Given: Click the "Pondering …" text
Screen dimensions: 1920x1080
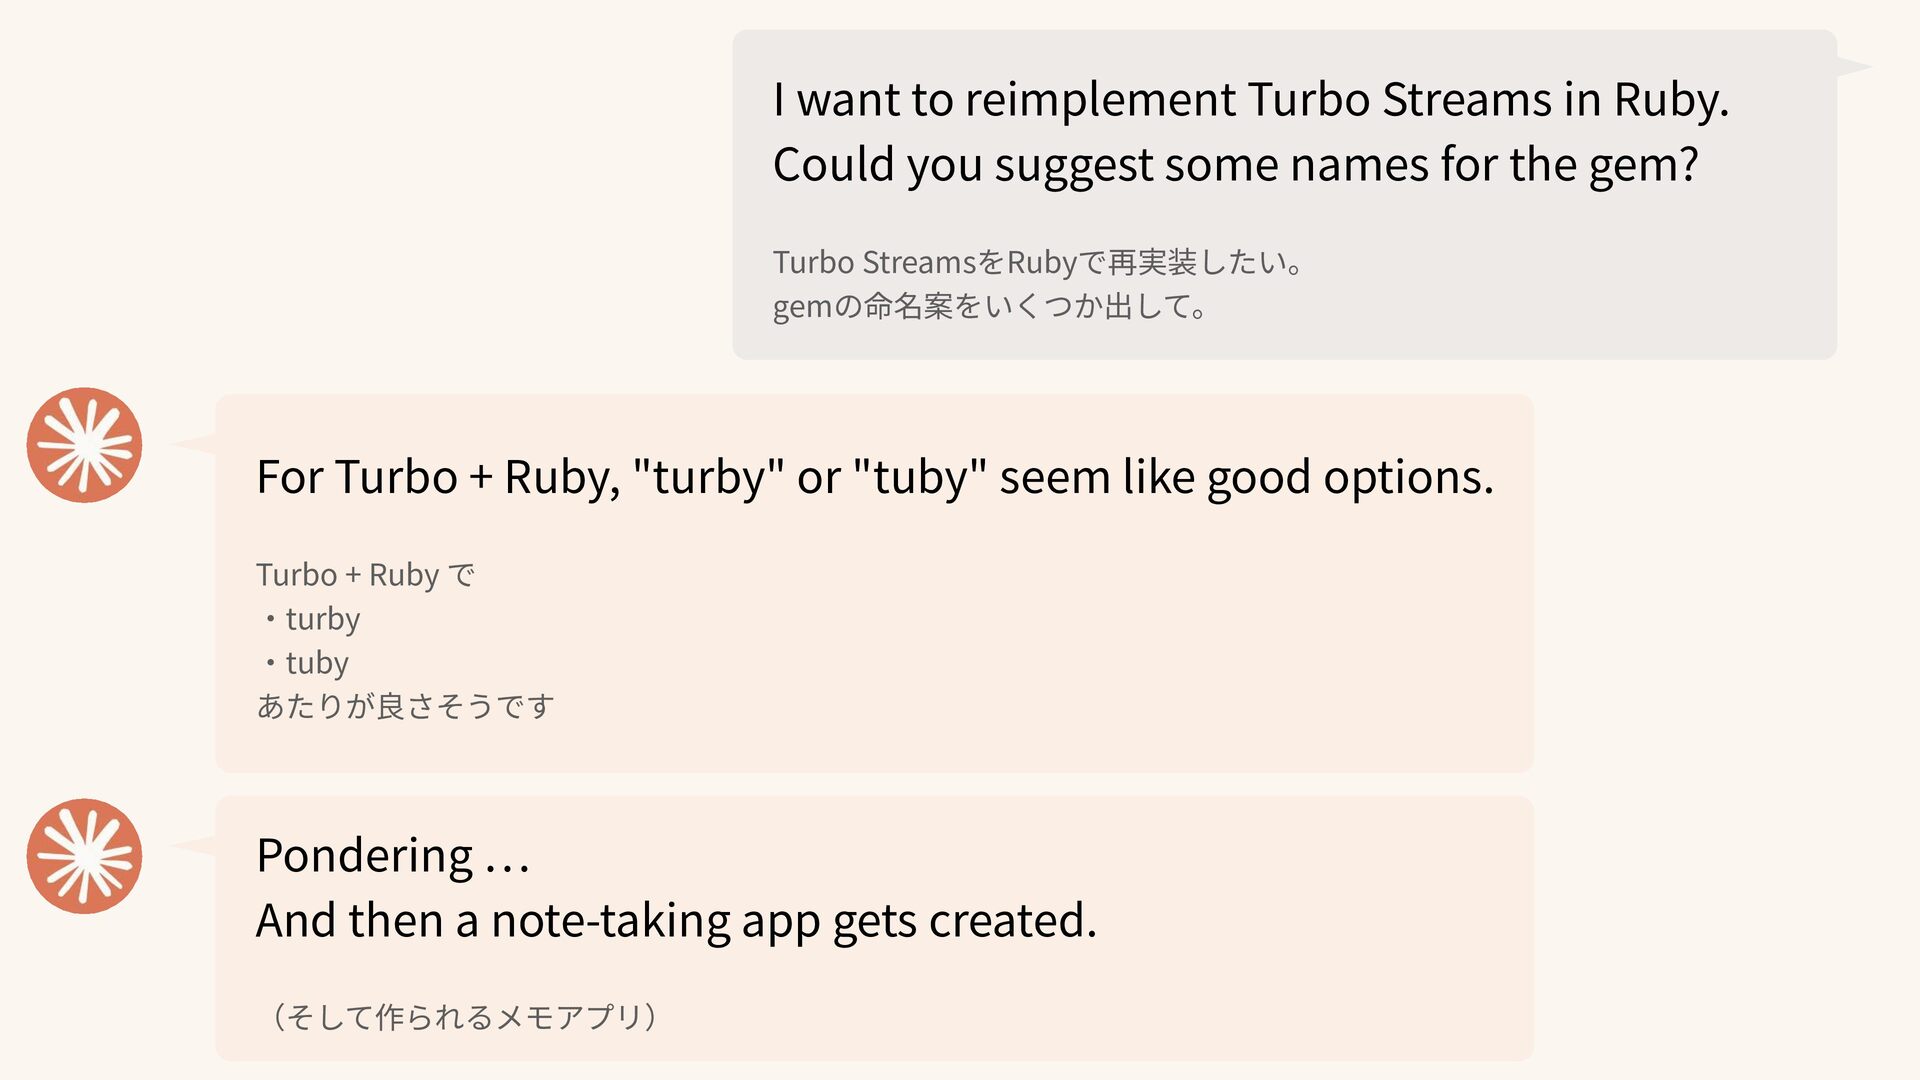Looking at the screenshot, I should (x=392, y=856).
